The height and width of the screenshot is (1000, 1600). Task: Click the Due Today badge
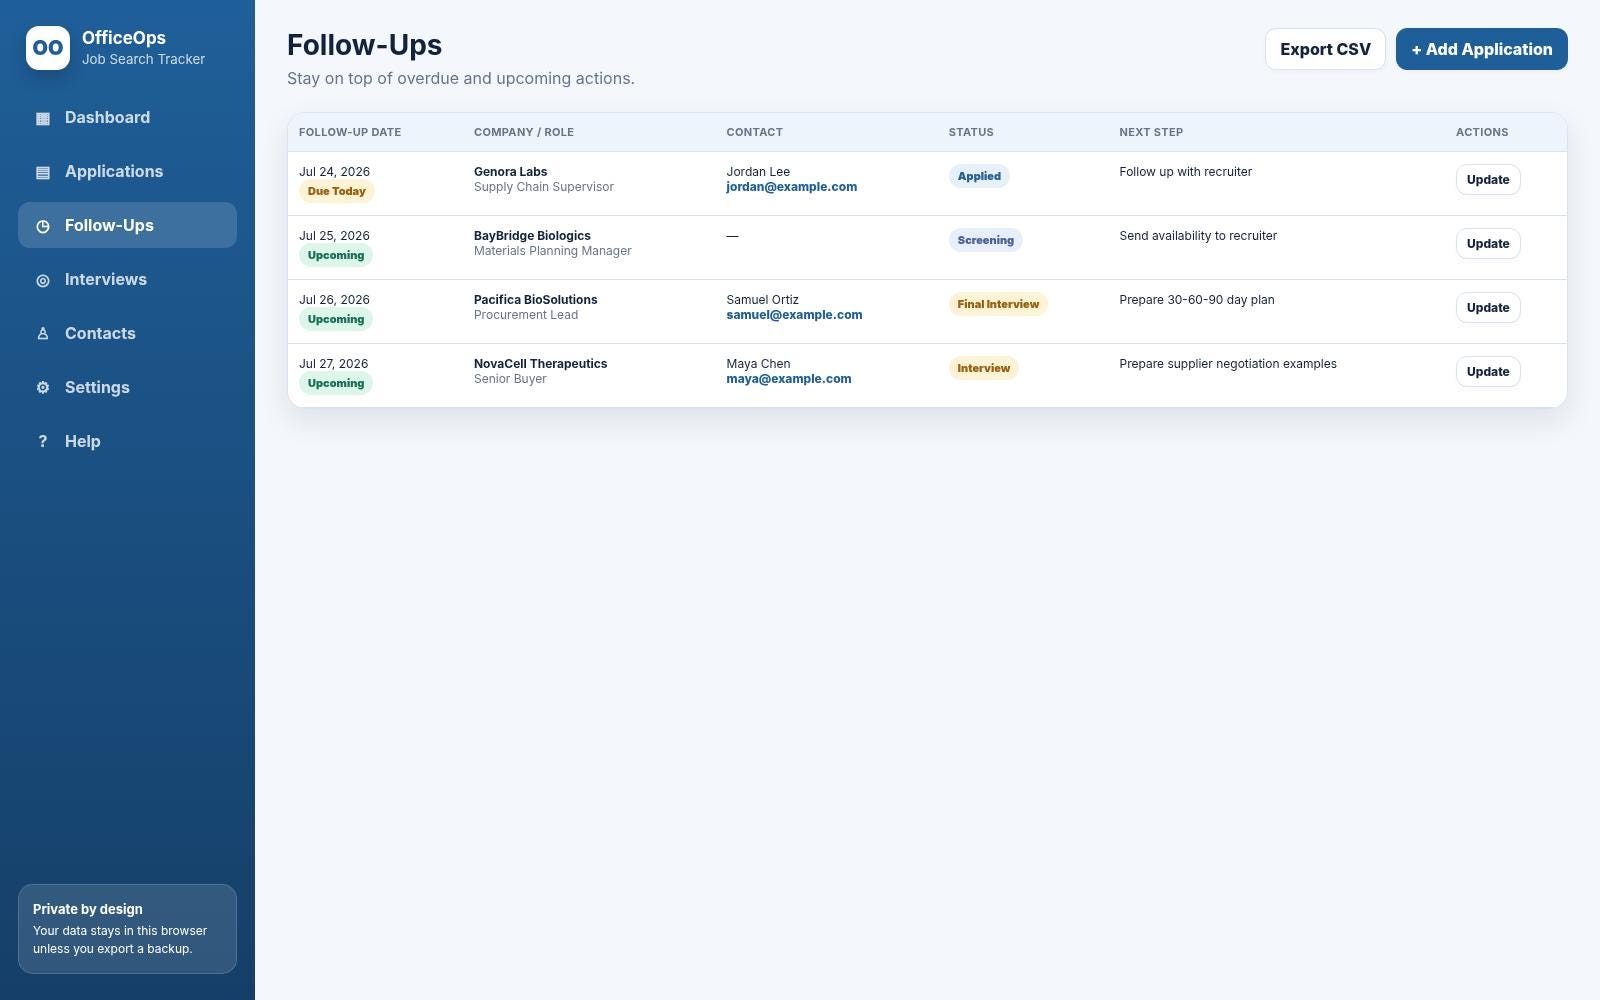(x=337, y=192)
